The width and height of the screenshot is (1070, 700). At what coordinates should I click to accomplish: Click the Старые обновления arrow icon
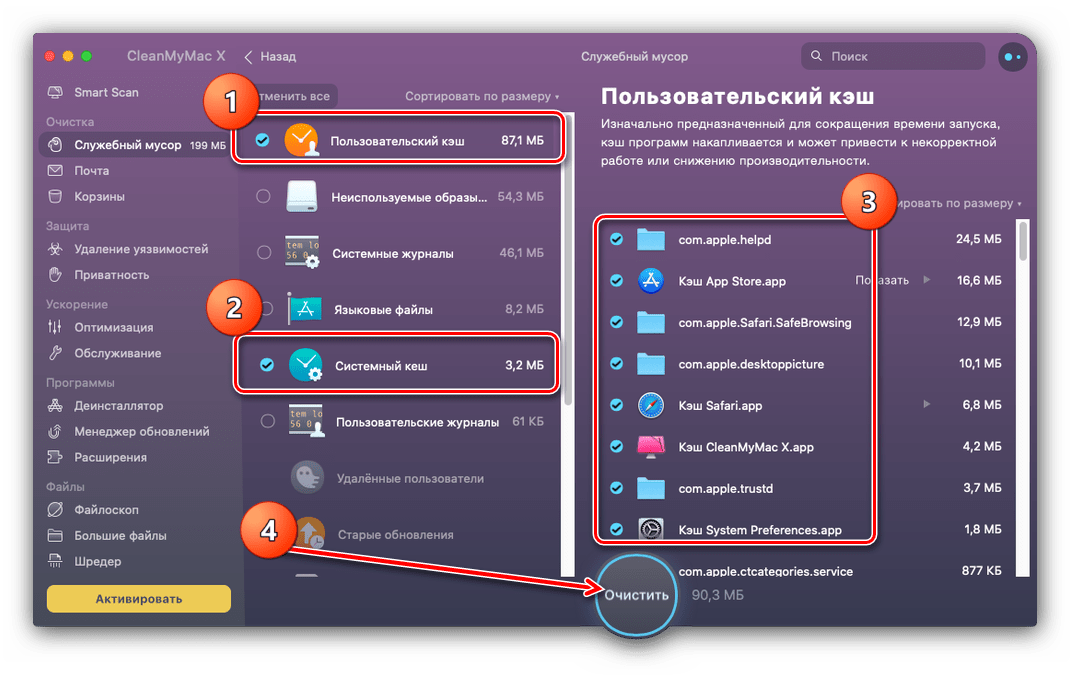click(310, 533)
